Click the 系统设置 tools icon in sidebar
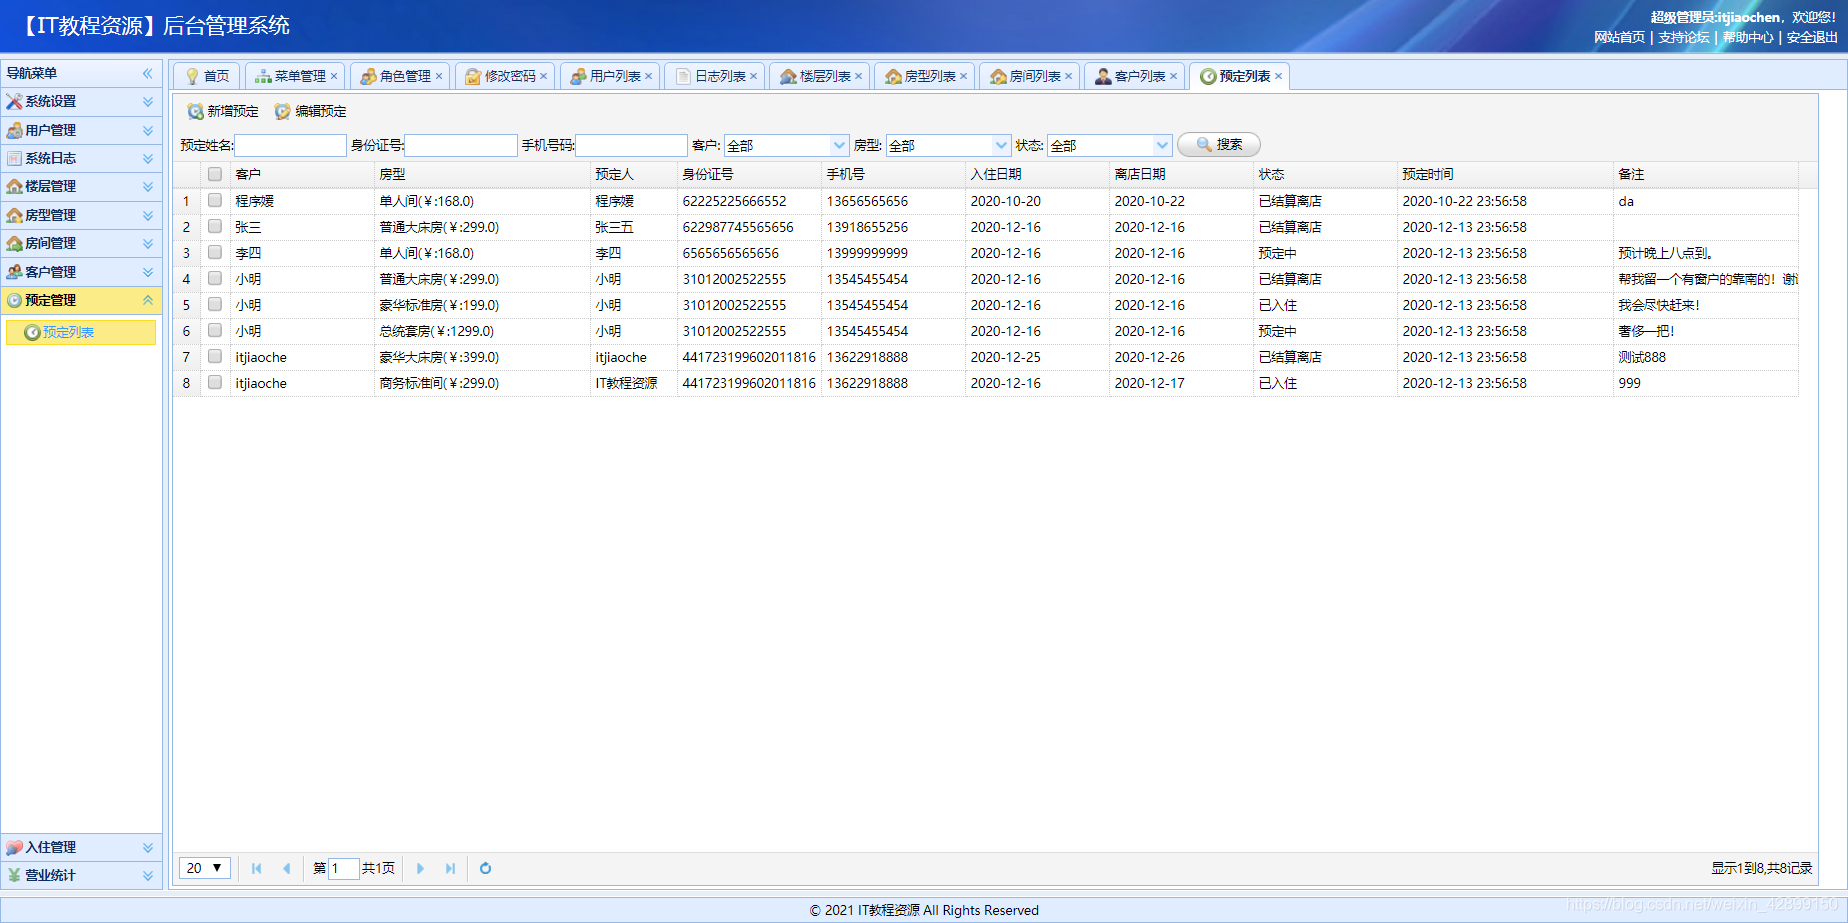 click(x=14, y=102)
